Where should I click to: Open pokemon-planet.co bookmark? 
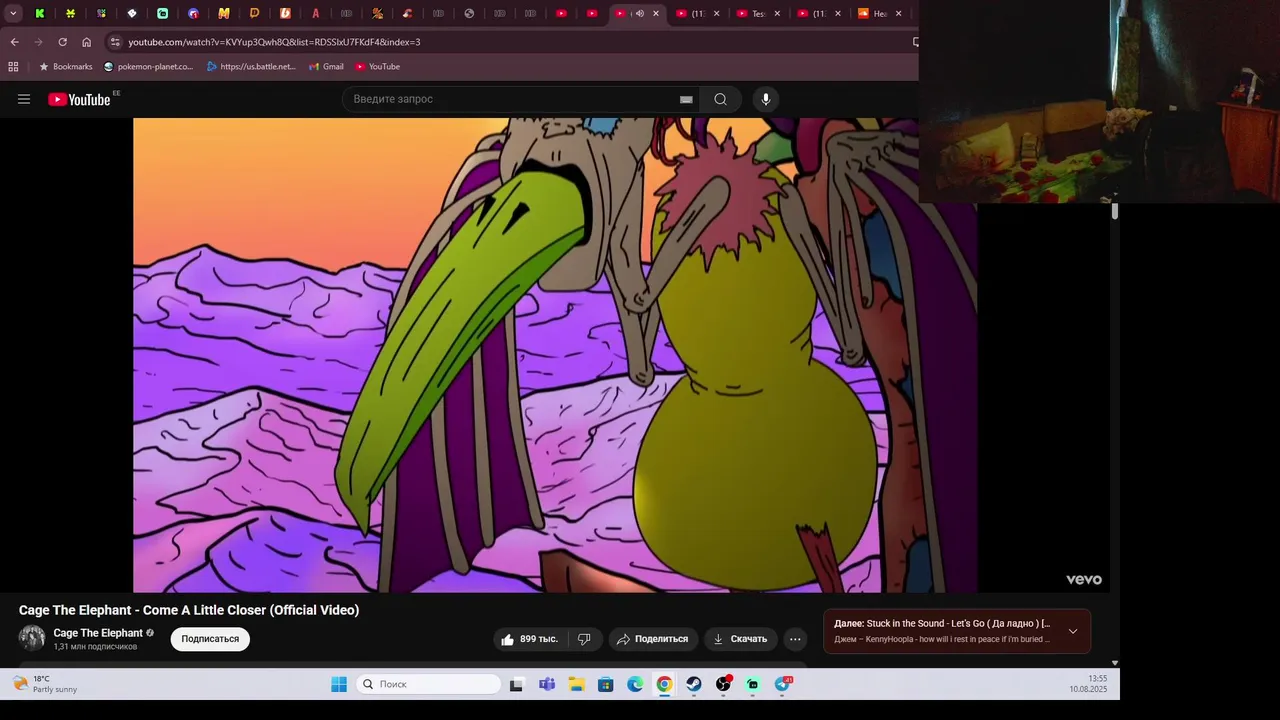click(149, 67)
